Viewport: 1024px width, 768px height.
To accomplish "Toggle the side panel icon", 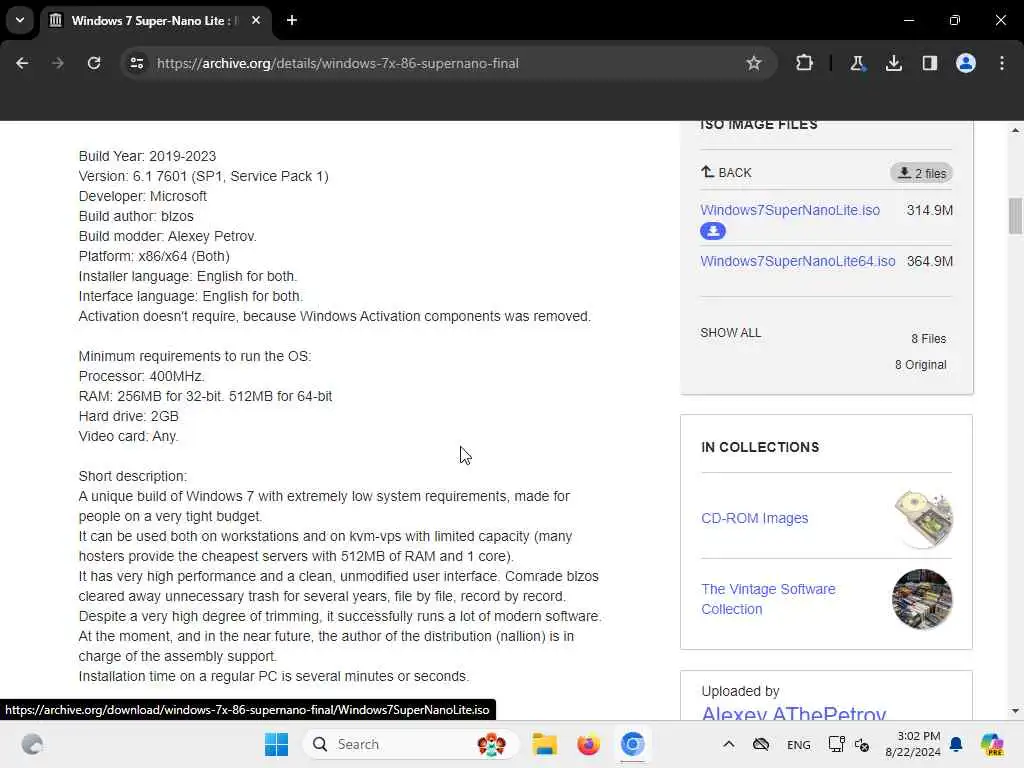I will 929,63.
